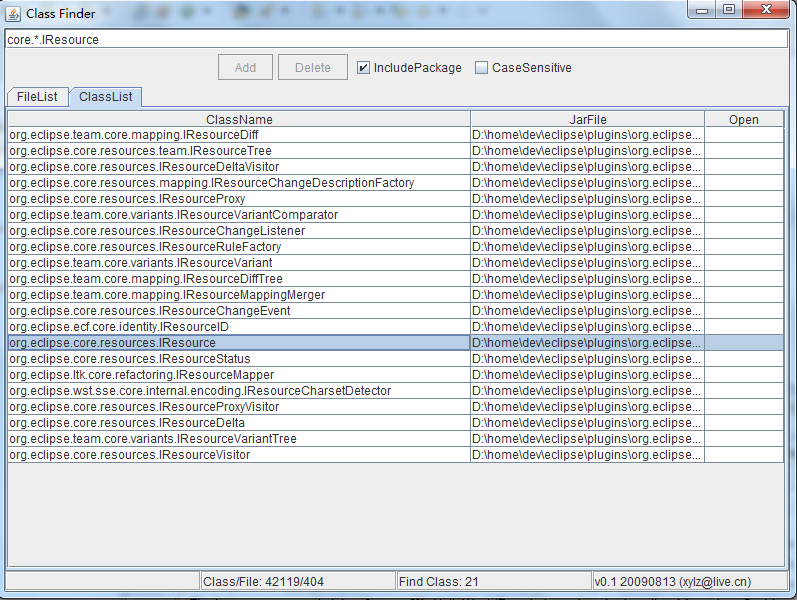
Task: Select the ClassList tab
Action: click(x=106, y=97)
